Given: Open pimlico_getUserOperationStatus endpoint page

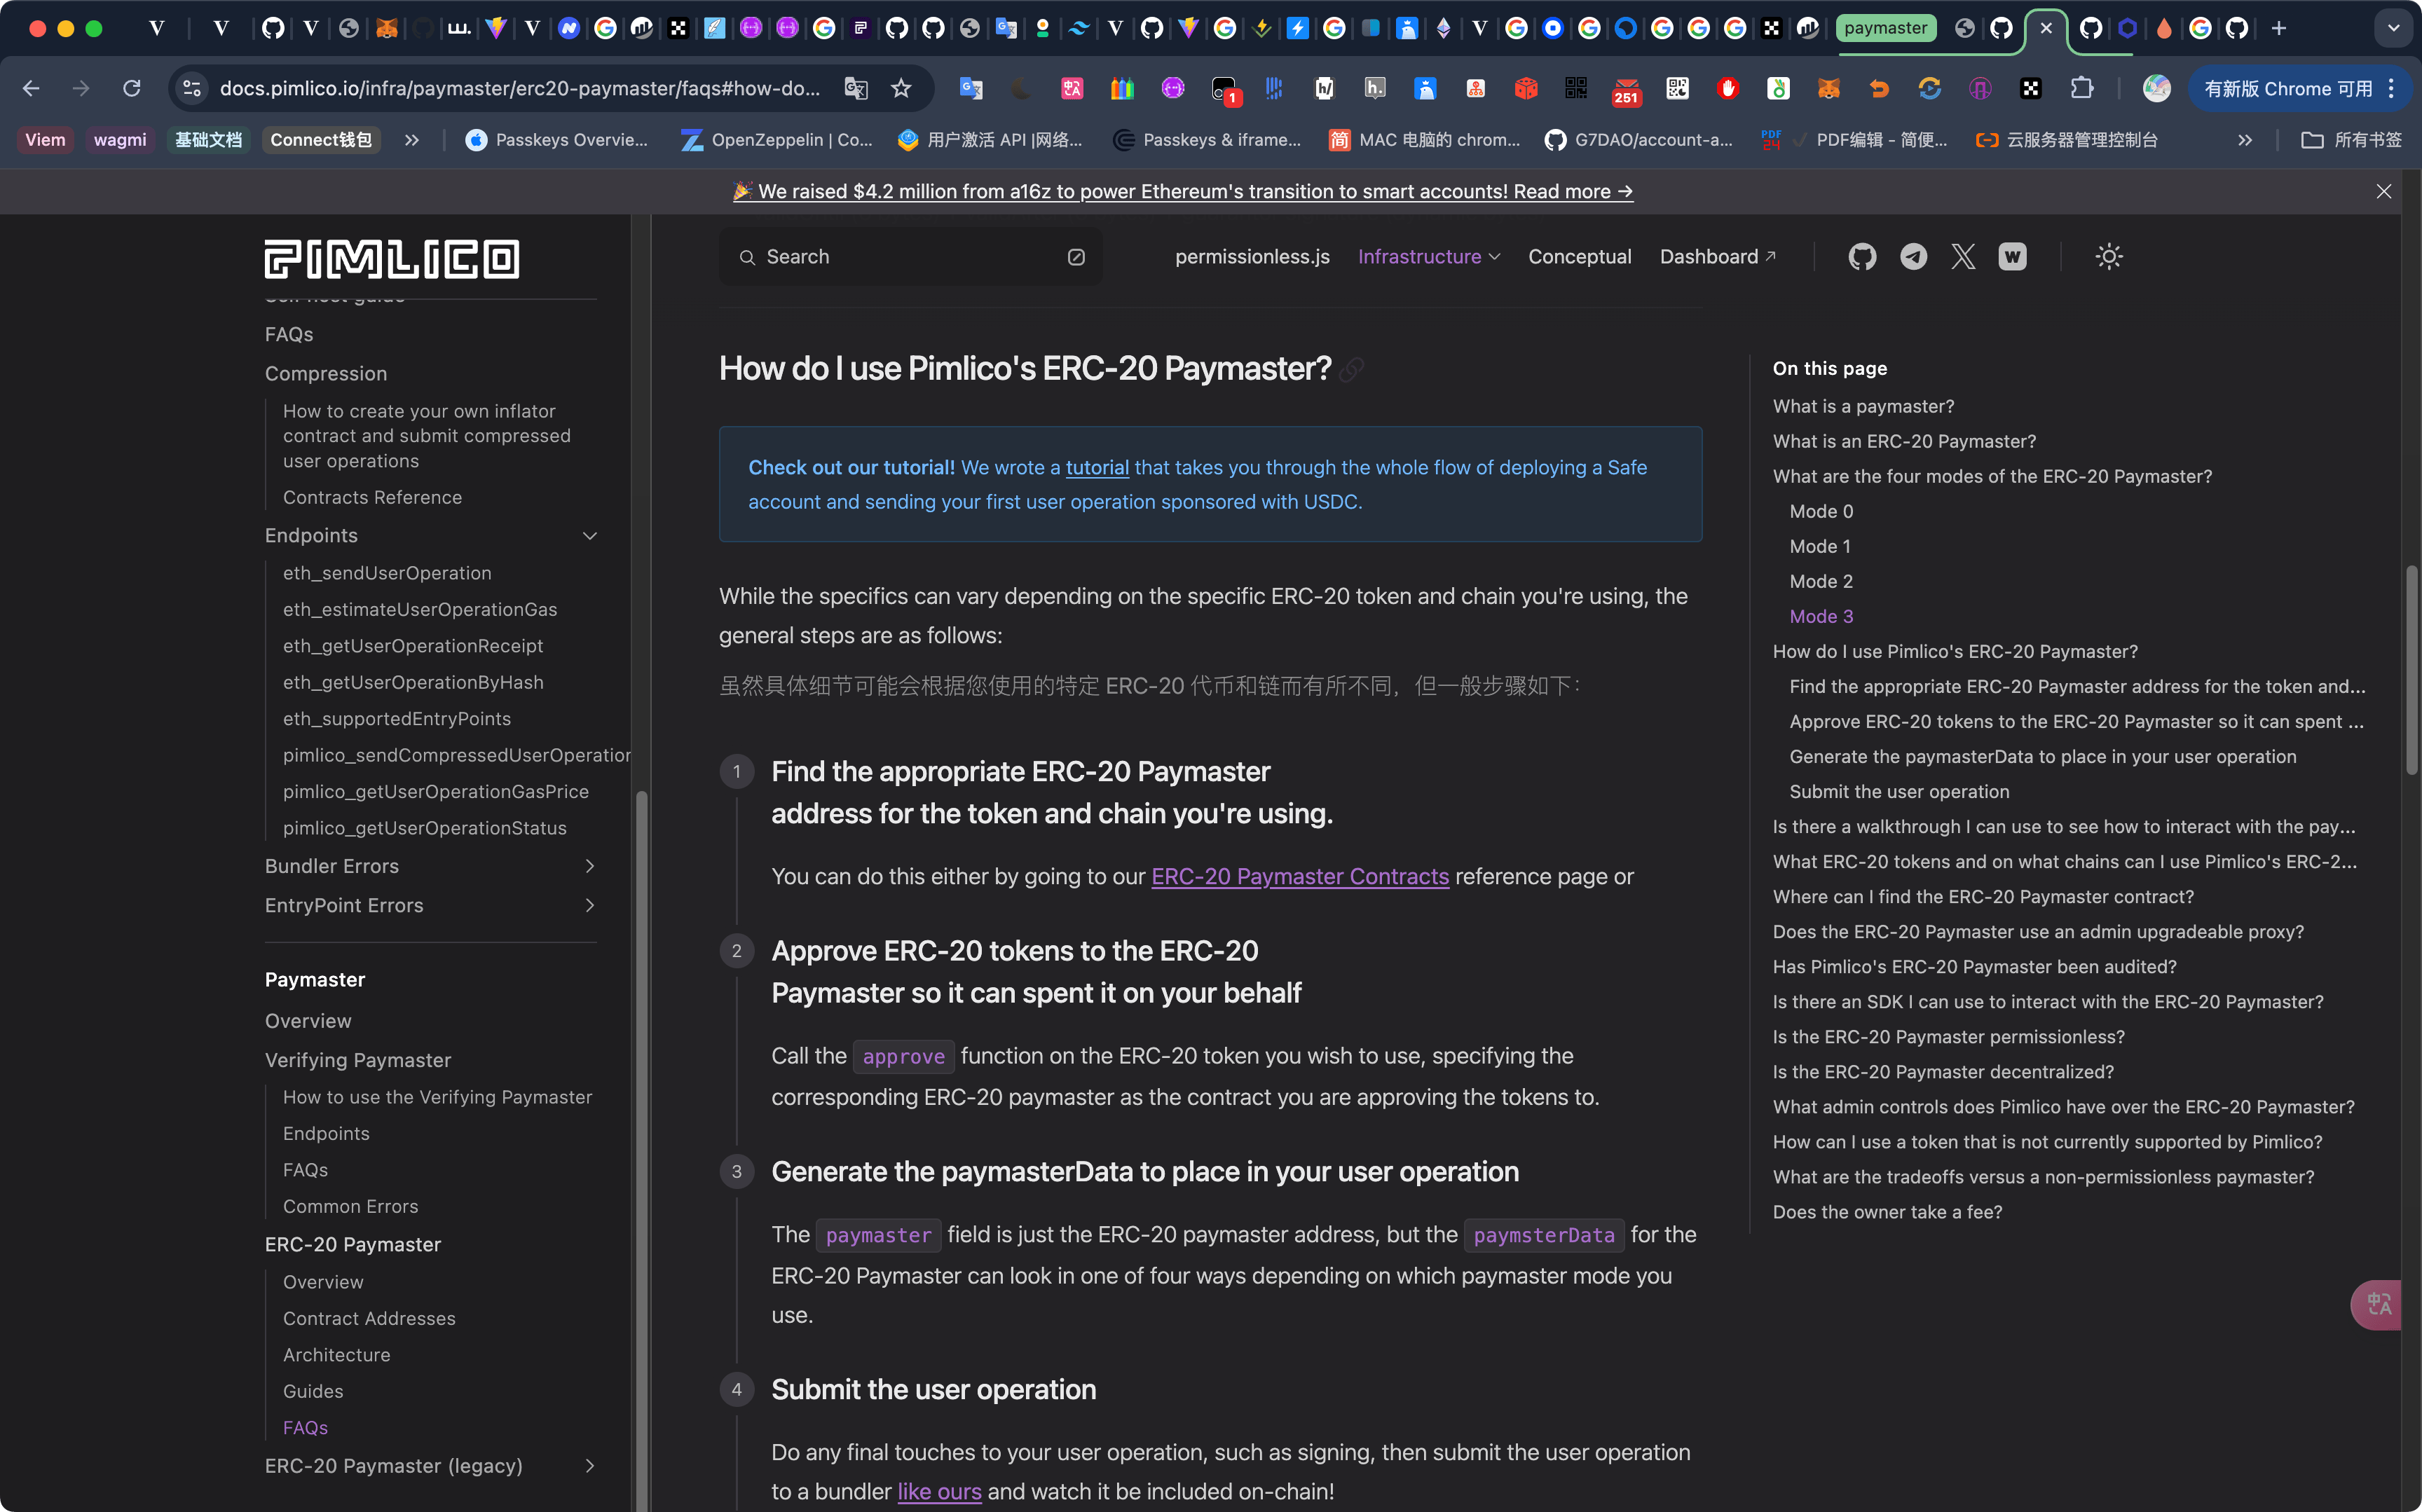Looking at the screenshot, I should click(x=425, y=828).
